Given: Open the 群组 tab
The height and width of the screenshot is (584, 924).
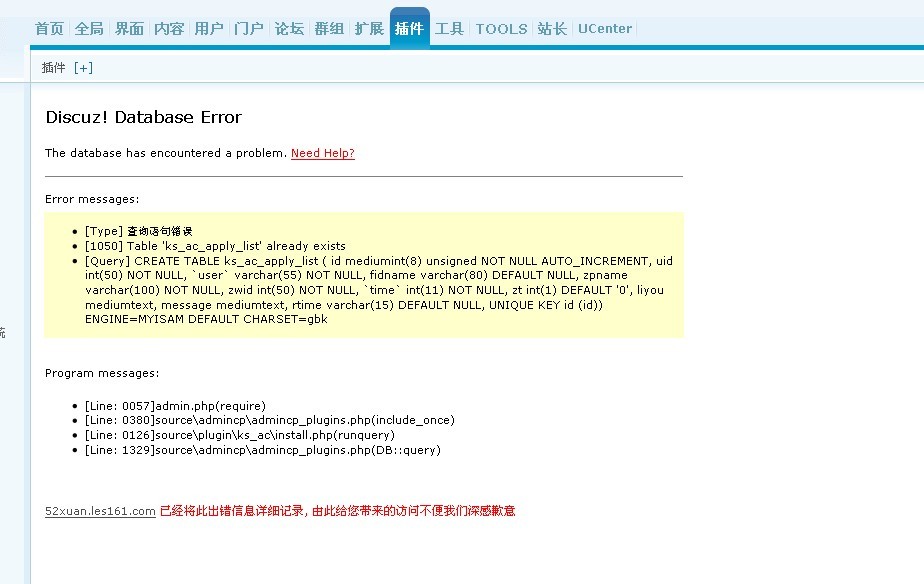Looking at the screenshot, I should point(329,28).
